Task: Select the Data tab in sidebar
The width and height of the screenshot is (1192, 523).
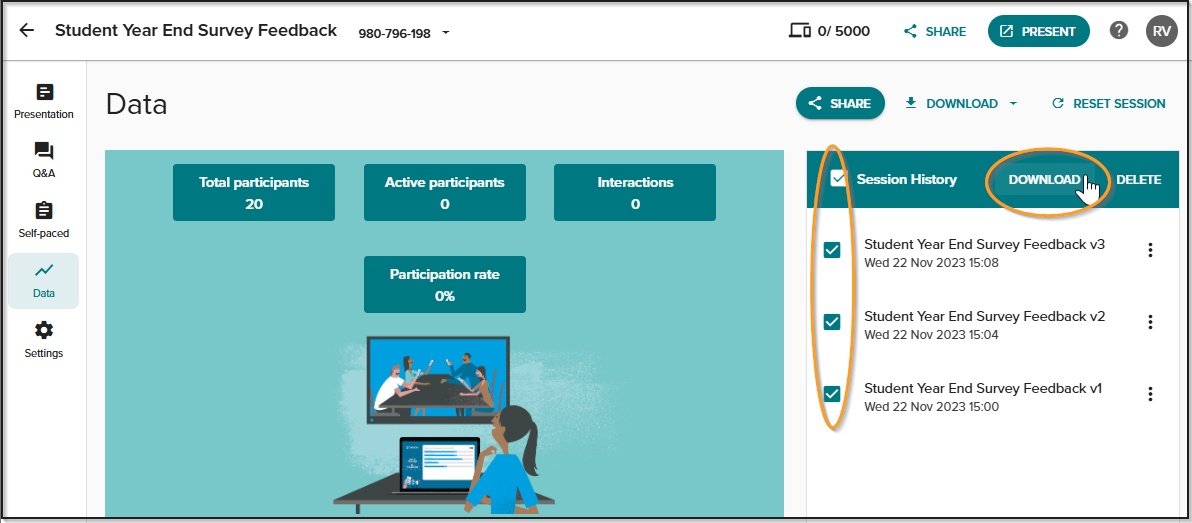Action: point(44,281)
